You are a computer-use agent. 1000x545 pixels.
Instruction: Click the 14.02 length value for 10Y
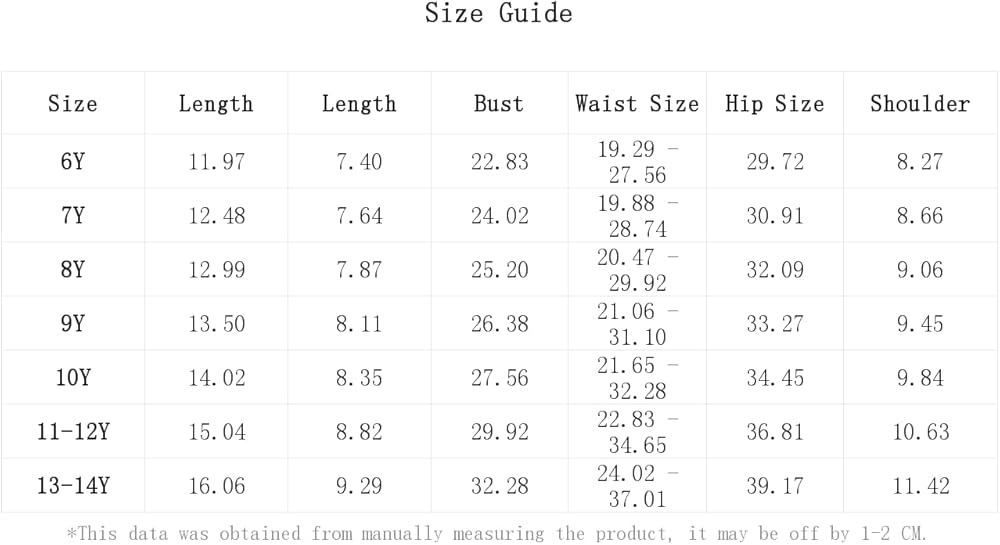pos(216,378)
